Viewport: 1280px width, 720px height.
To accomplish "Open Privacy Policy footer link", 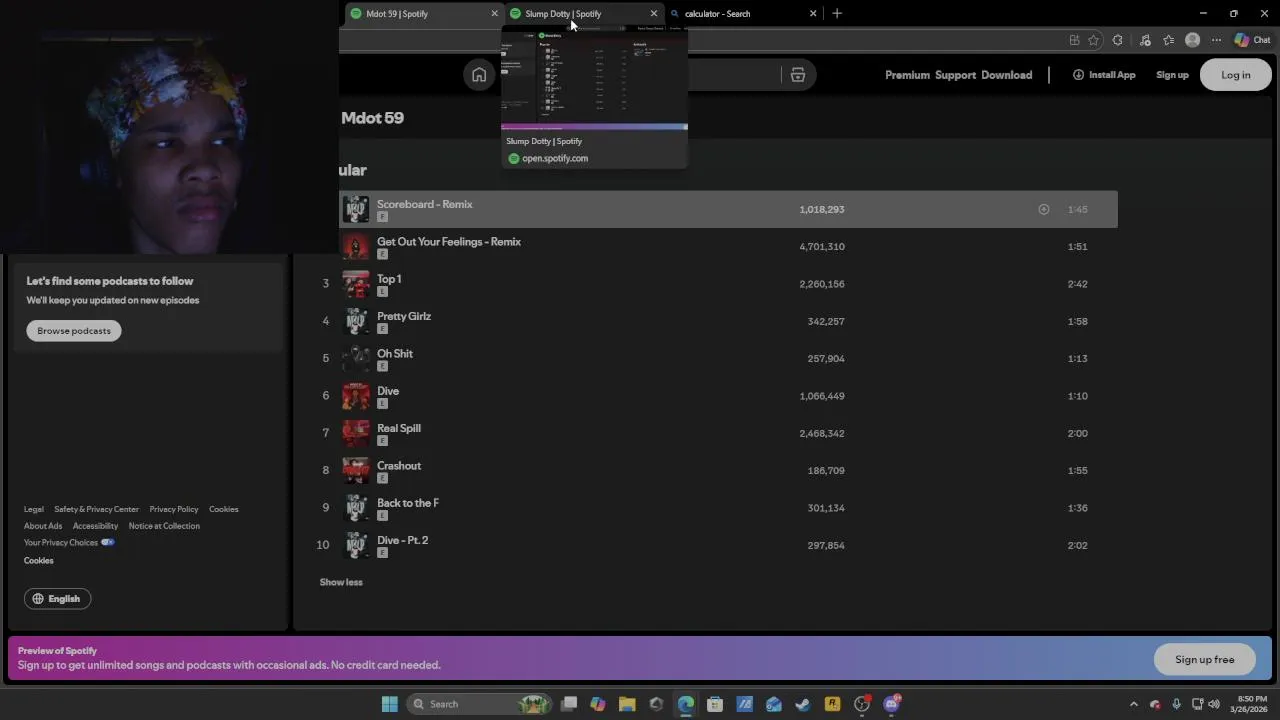I will (x=174, y=510).
